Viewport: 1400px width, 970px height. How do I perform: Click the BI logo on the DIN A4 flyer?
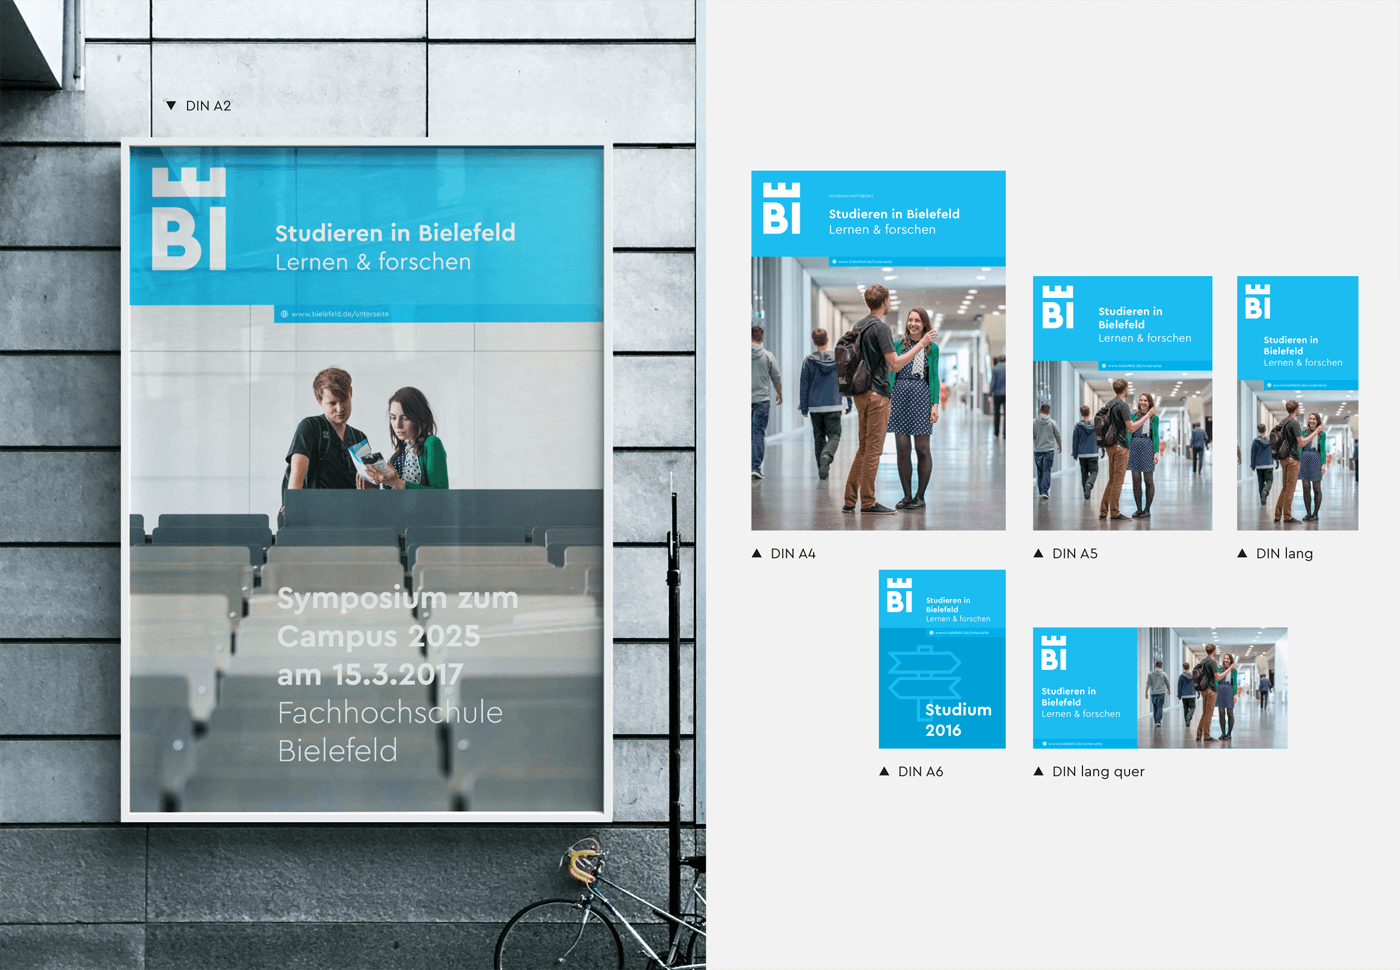[781, 208]
